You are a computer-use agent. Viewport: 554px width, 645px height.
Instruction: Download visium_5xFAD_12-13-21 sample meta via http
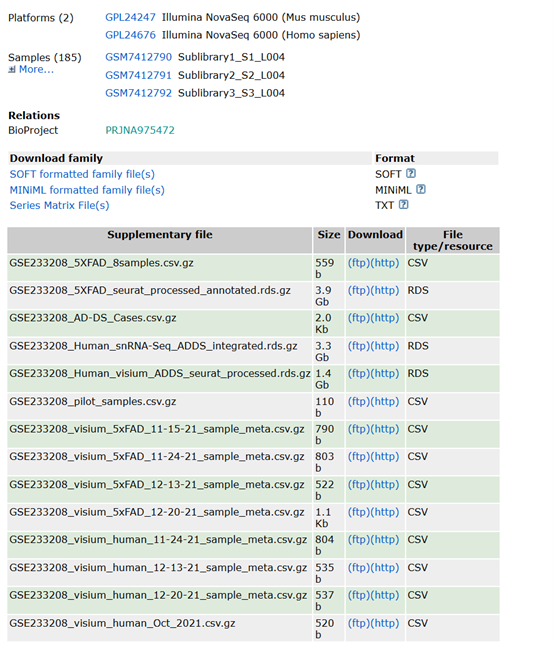(x=385, y=485)
